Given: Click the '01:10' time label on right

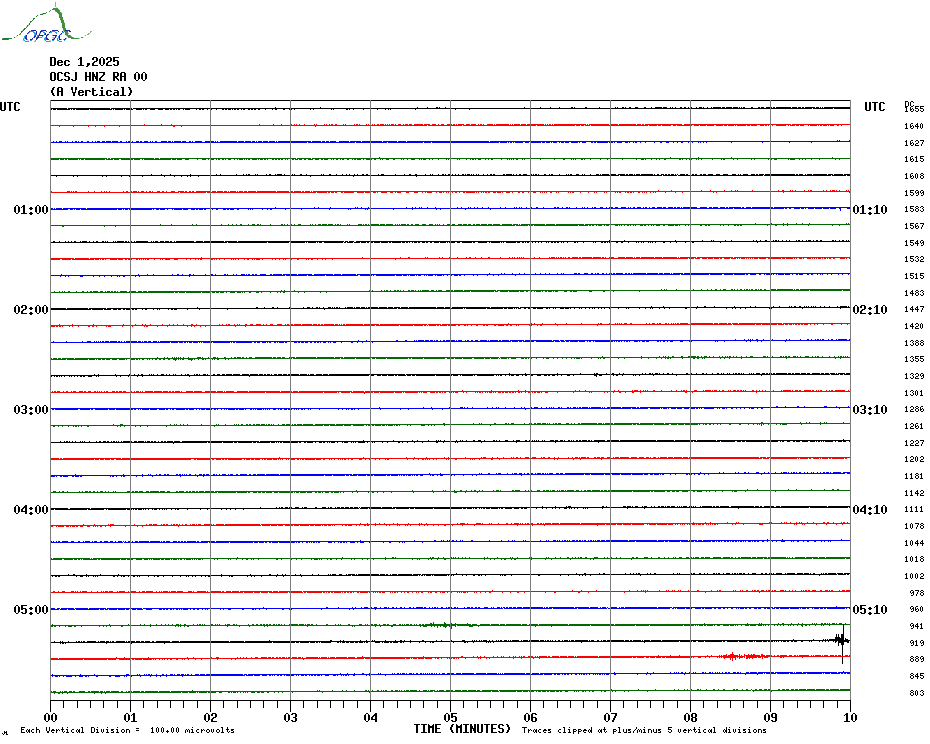Looking at the screenshot, I should point(870,210).
